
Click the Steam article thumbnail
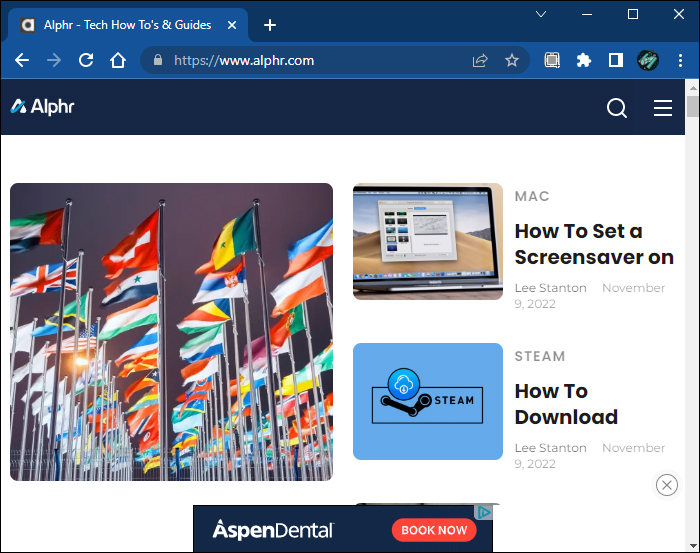[428, 401]
